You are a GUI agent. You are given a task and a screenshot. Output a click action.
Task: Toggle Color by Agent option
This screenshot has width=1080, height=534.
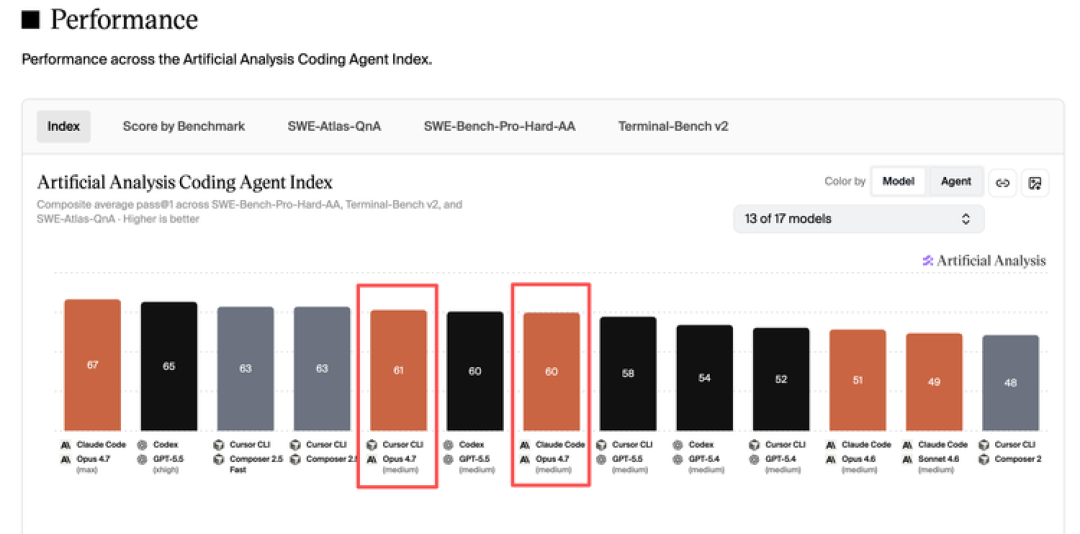click(x=955, y=181)
